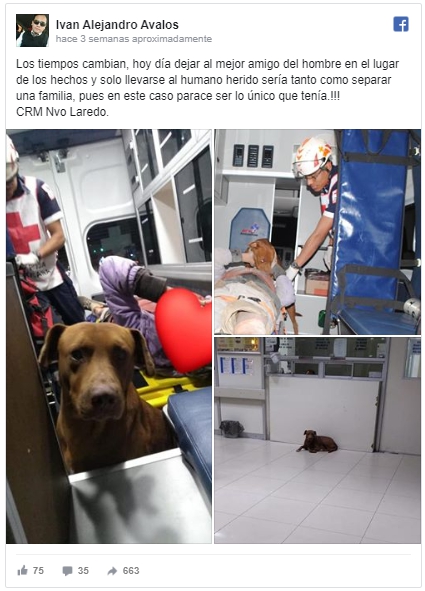Click the 'hace 3 semanas aproximadamente' timestamp
The image size is (425, 591).
coord(134,39)
